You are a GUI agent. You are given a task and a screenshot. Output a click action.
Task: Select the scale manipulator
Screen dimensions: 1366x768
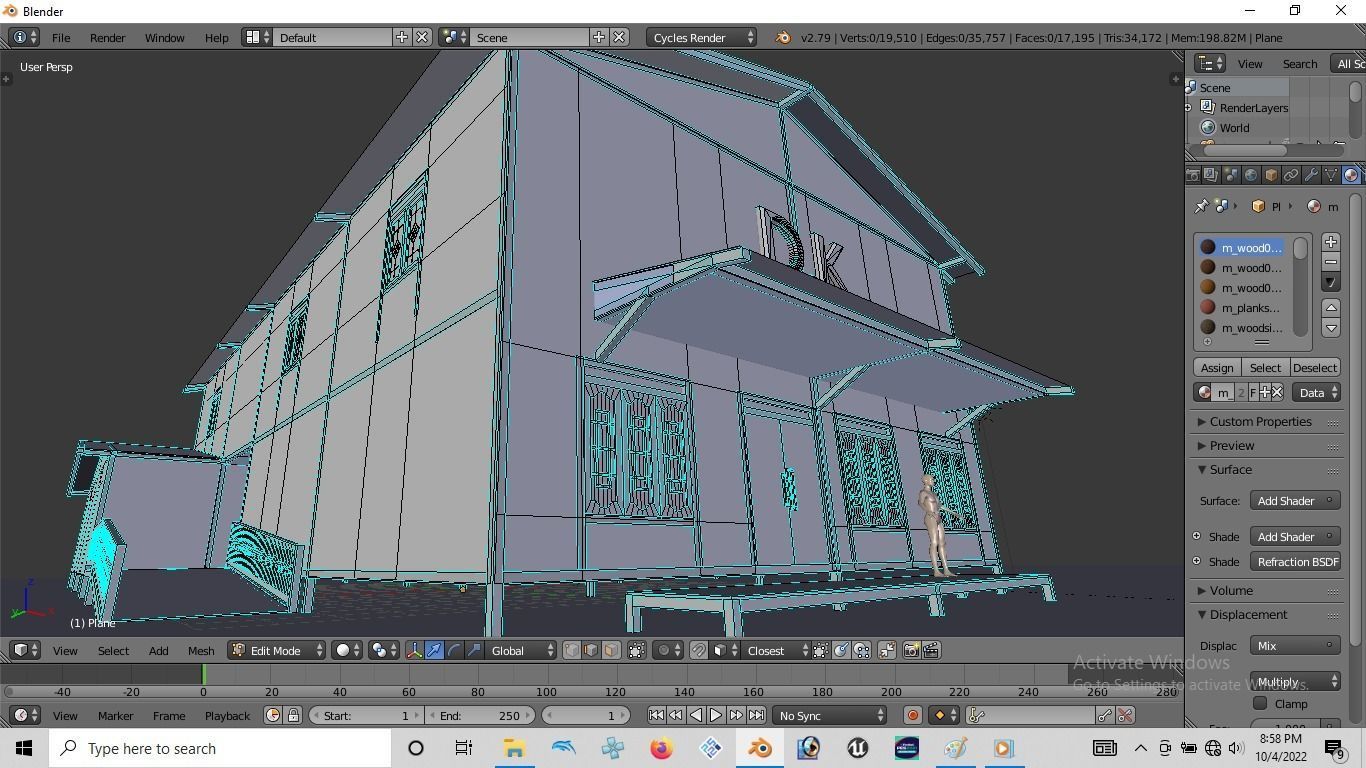click(x=475, y=651)
